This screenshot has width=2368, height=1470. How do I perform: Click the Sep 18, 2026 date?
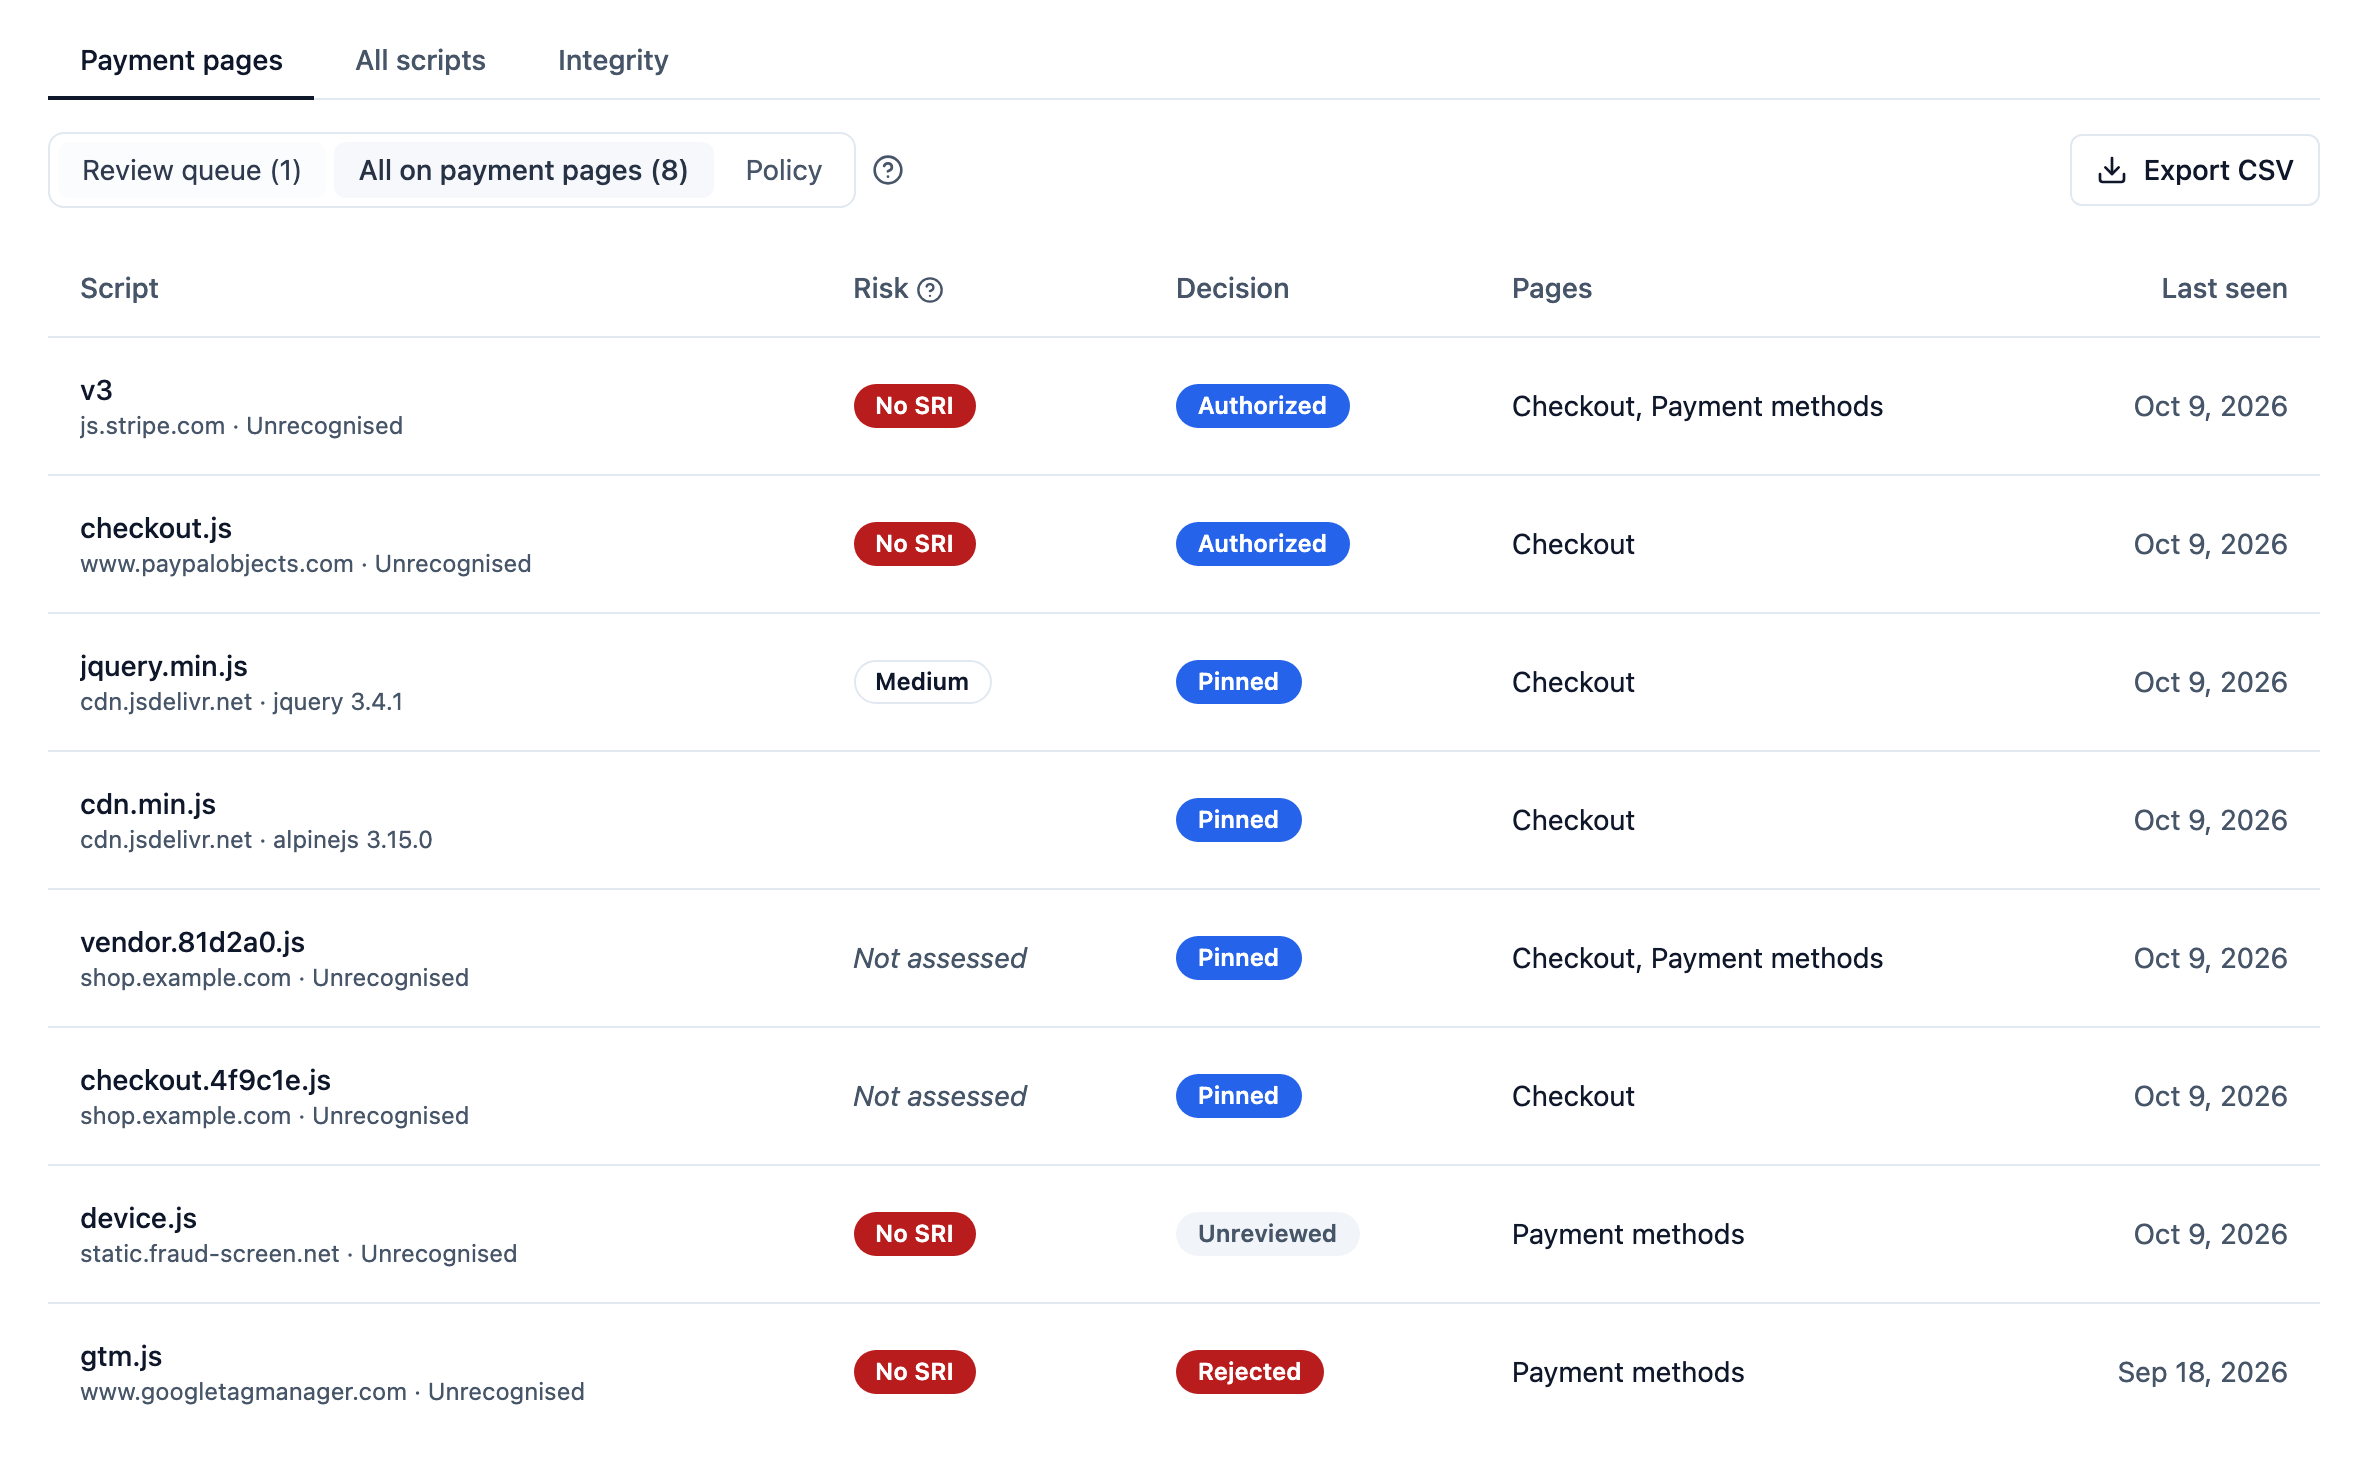pyautogui.click(x=2202, y=1372)
